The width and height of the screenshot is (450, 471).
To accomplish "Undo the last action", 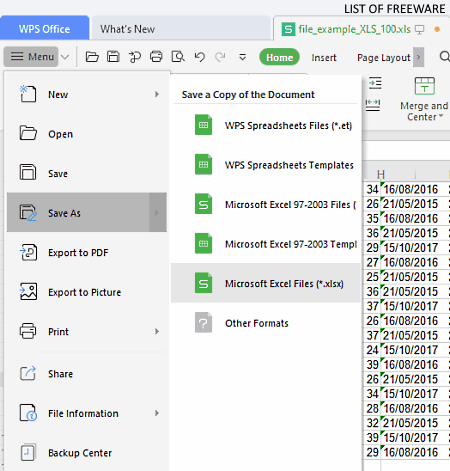I will (200, 57).
